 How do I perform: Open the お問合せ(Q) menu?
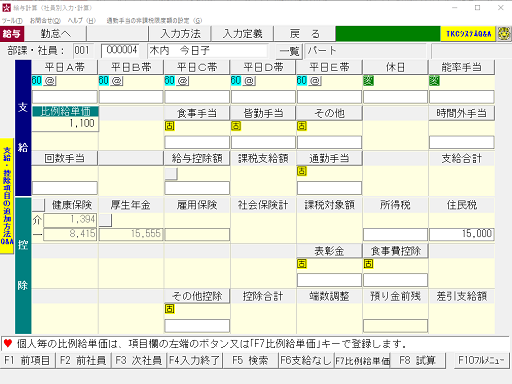point(45,21)
